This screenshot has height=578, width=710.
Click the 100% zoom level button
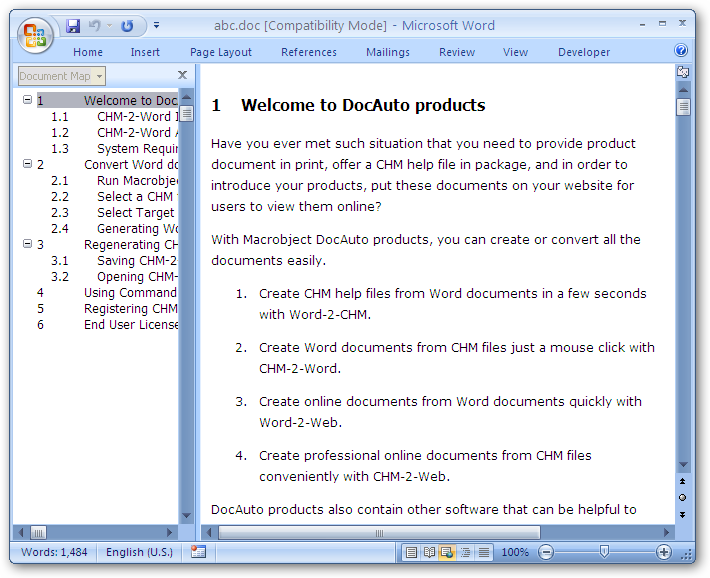tap(515, 552)
